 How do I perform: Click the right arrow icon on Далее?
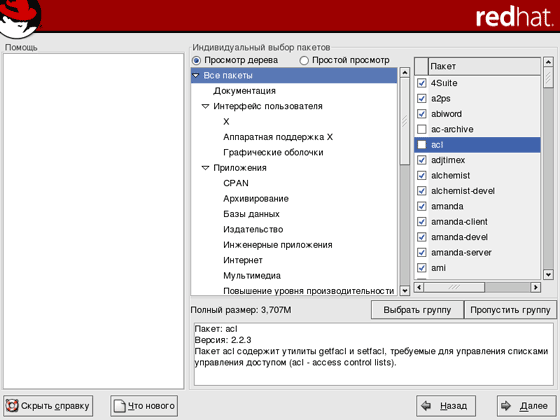click(506, 405)
